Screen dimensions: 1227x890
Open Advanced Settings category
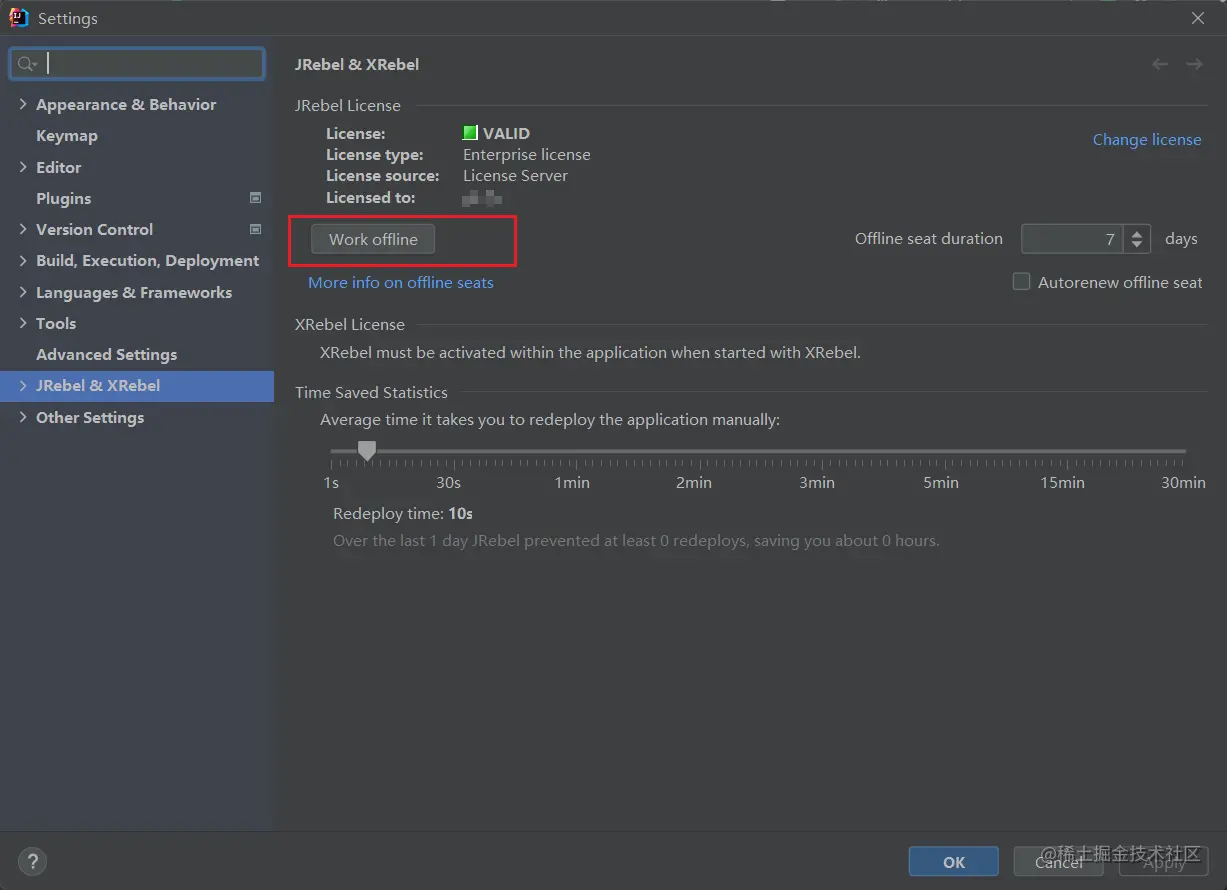(x=106, y=354)
